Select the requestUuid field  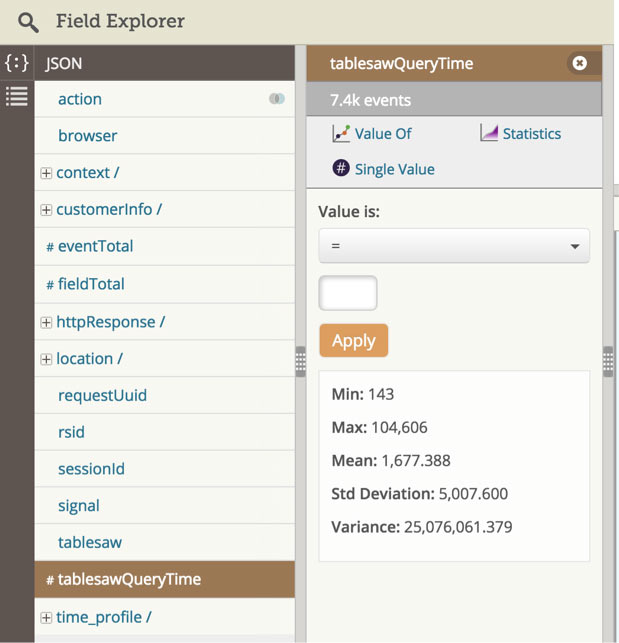pyautogui.click(x=102, y=395)
